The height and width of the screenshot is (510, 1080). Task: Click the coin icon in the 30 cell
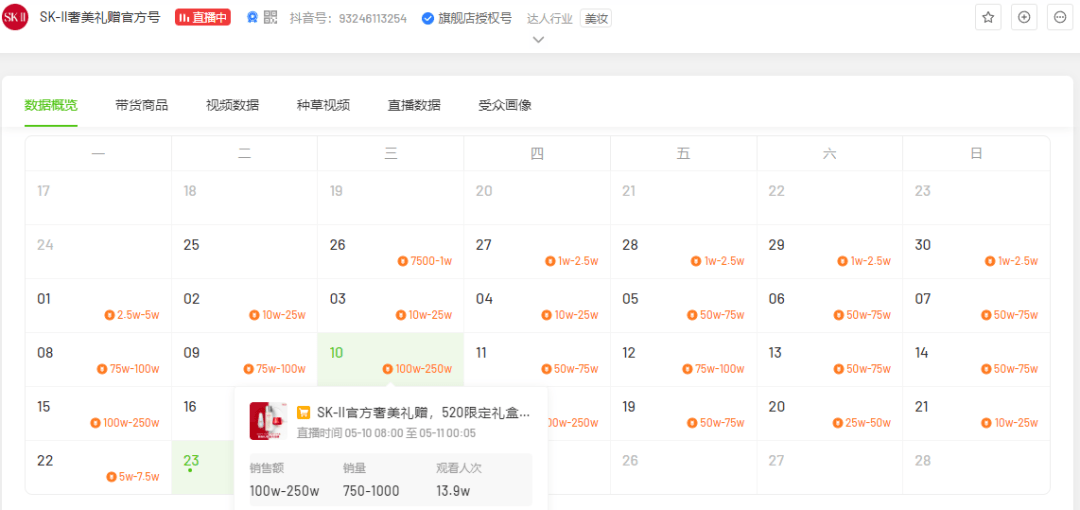[x=990, y=261]
